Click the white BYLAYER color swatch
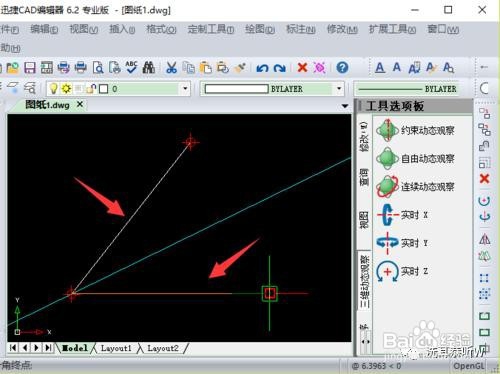This screenshot has height=374, width=500. 236,89
